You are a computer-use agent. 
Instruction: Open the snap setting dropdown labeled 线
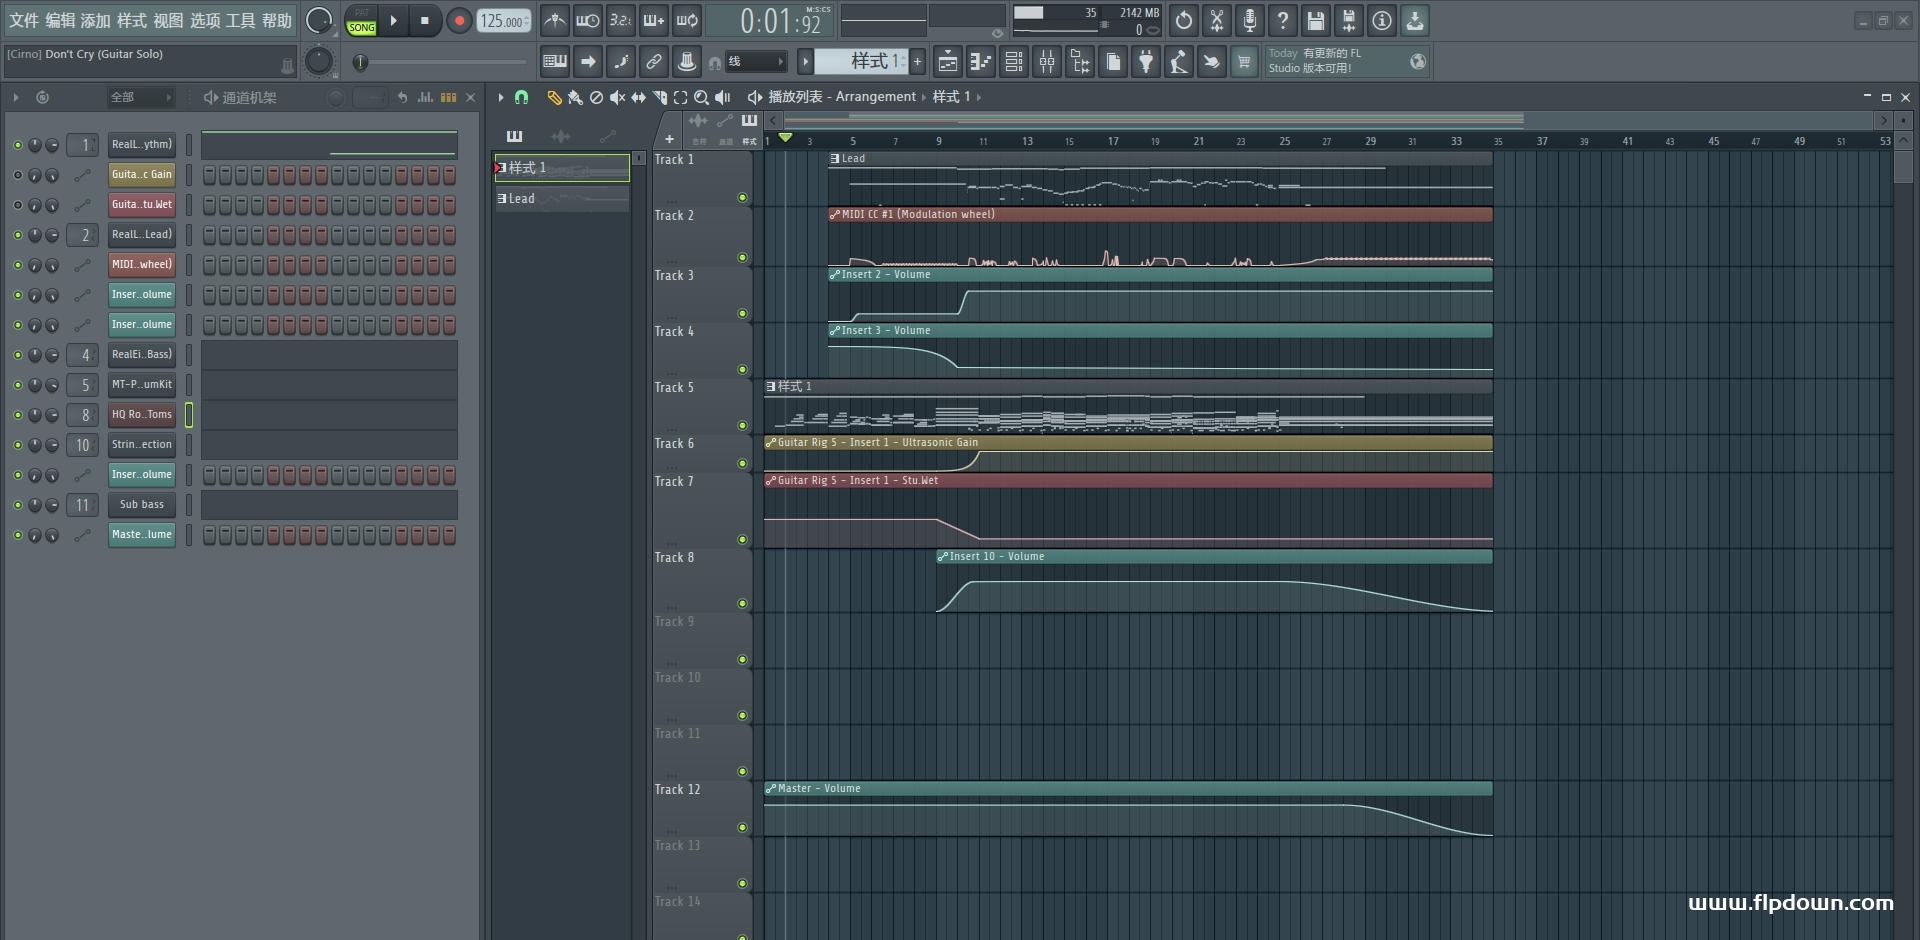point(755,62)
